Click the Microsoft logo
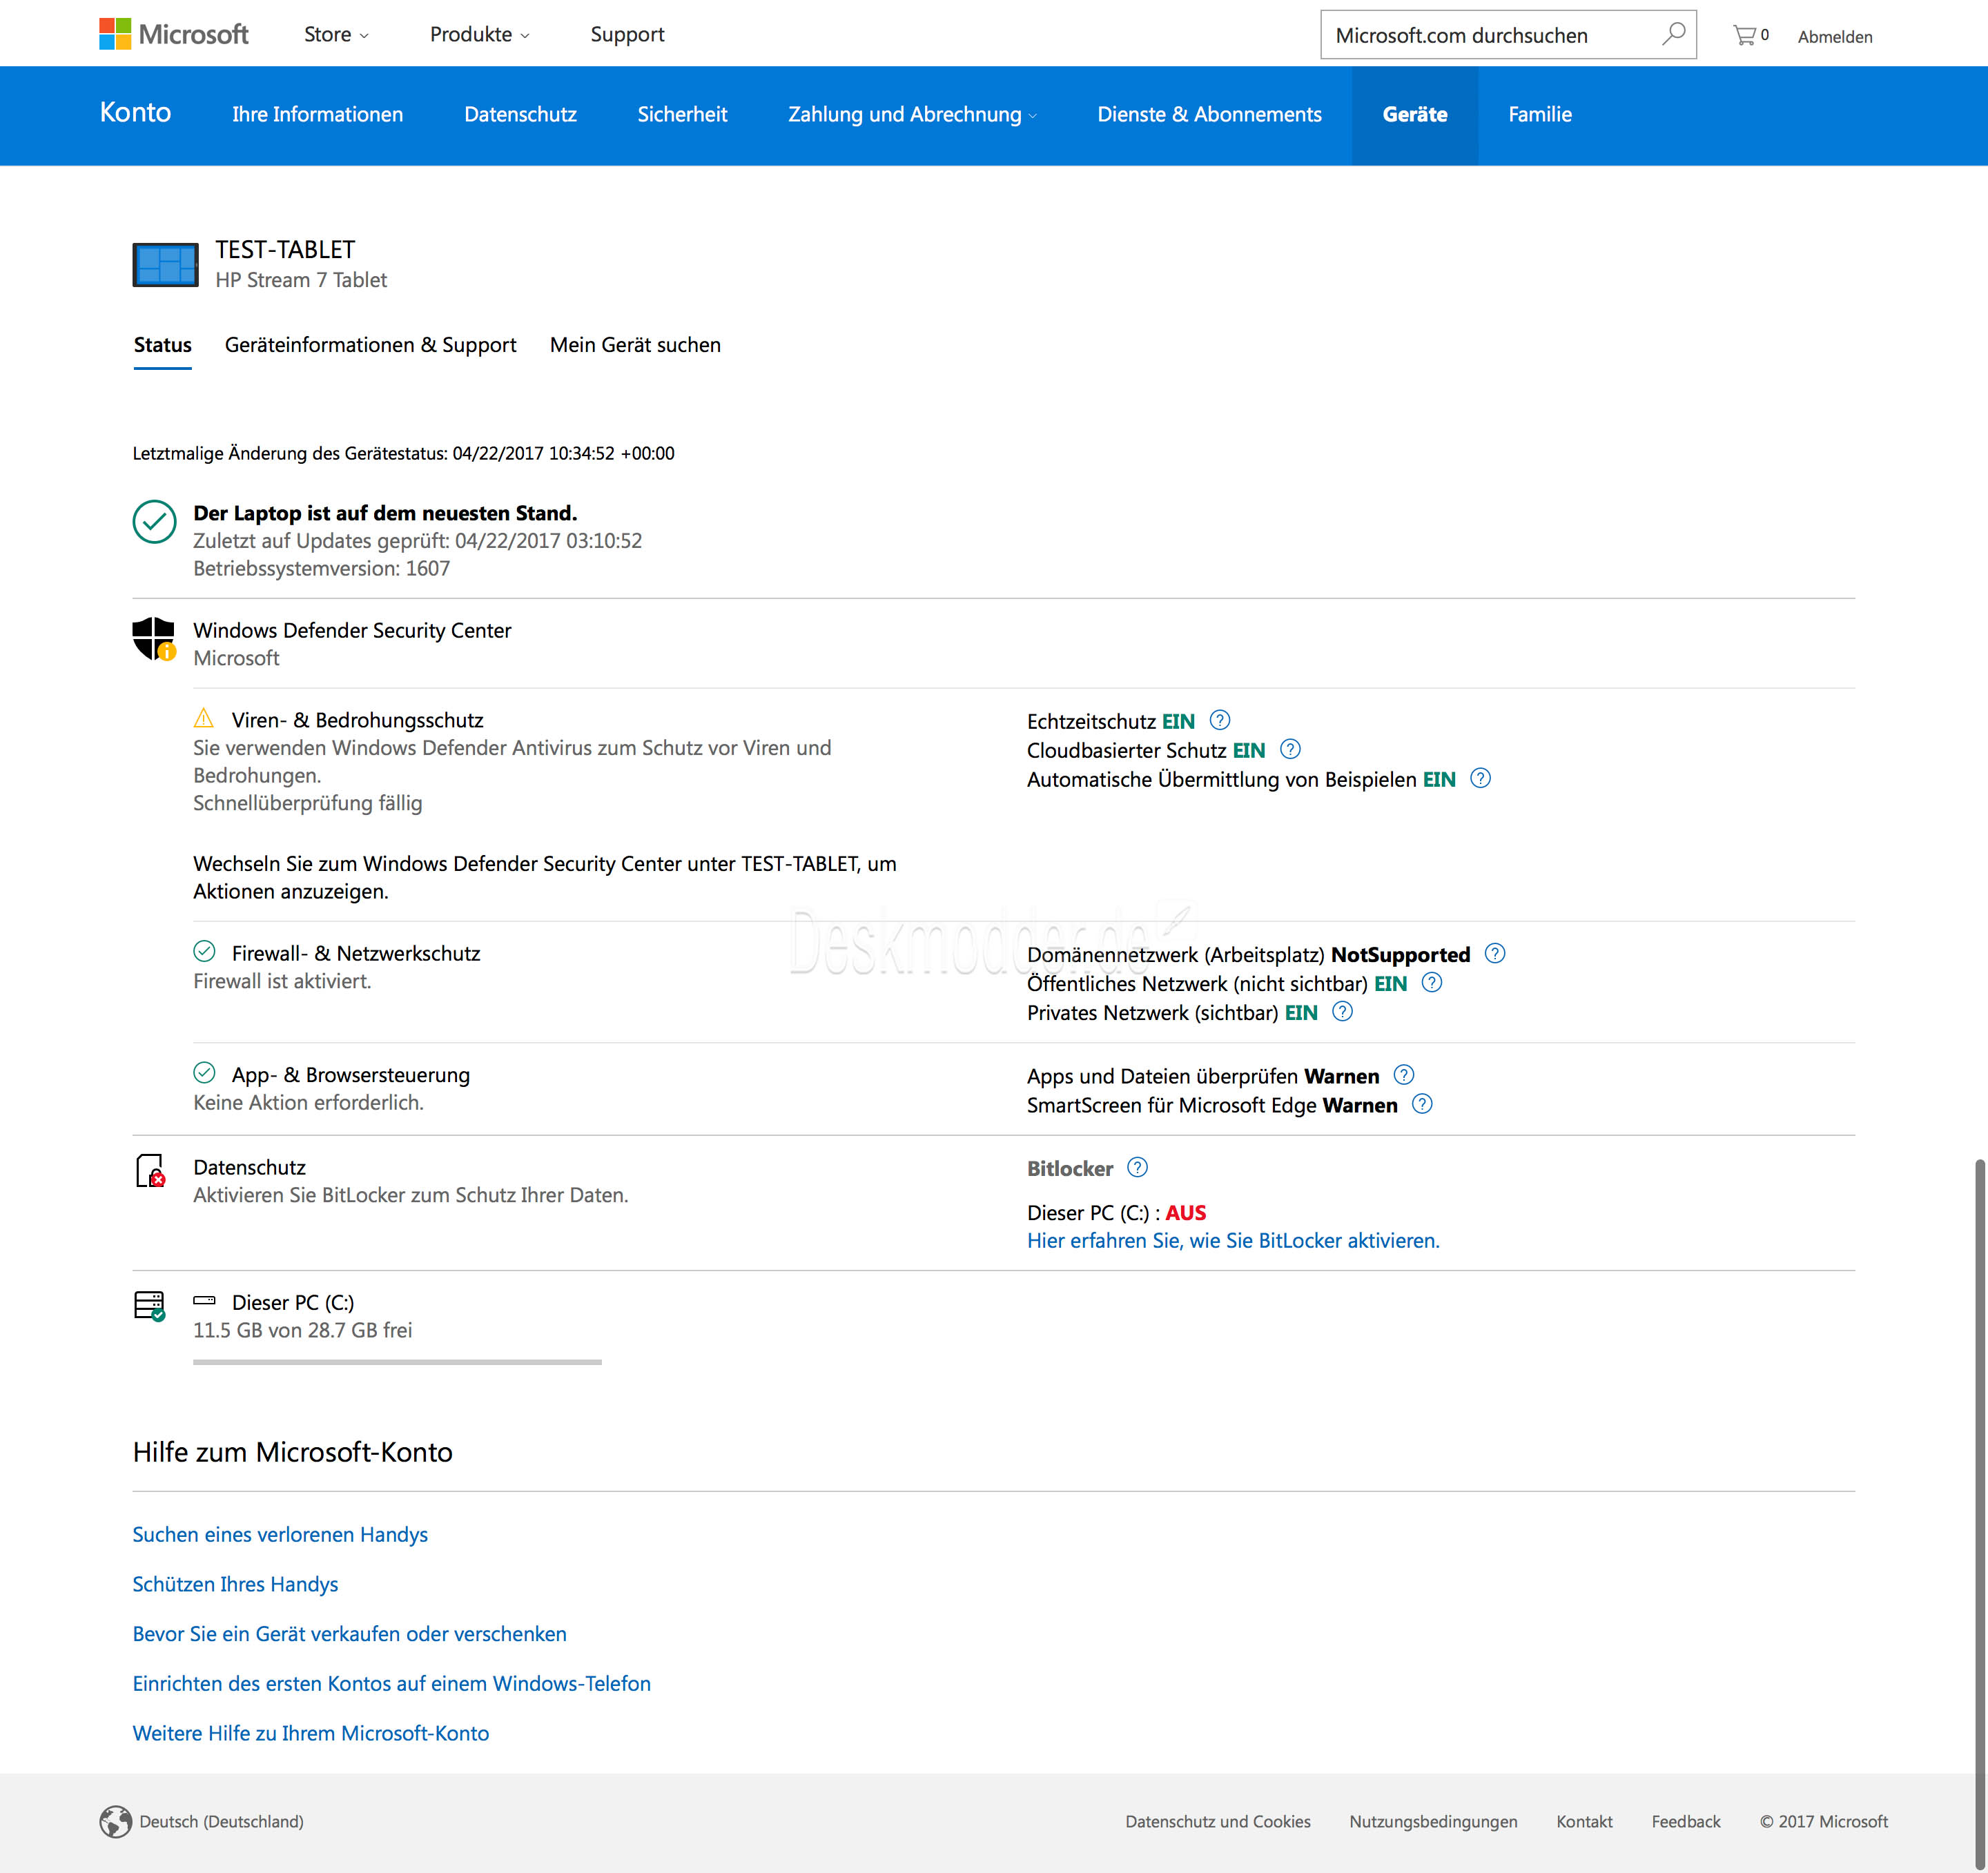The height and width of the screenshot is (1873, 1988). (174, 34)
